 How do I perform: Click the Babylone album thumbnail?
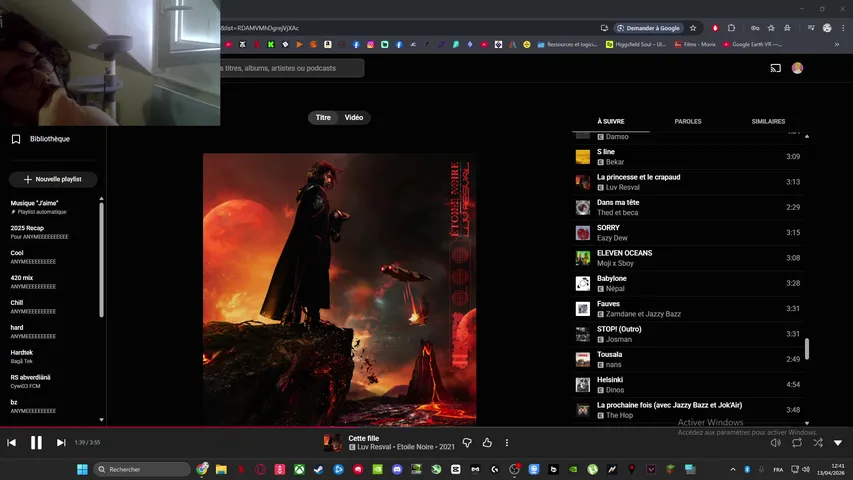click(x=583, y=283)
